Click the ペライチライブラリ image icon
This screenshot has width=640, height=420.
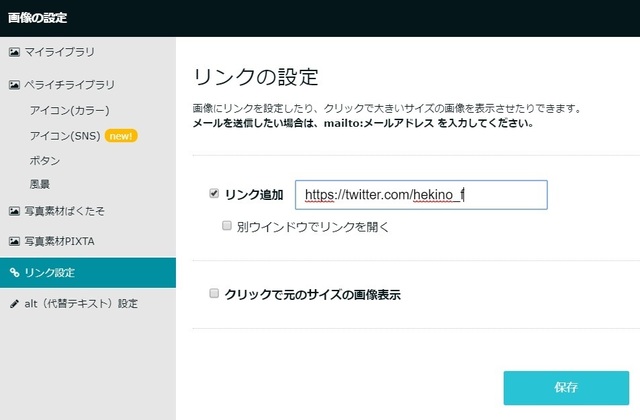(x=14, y=85)
